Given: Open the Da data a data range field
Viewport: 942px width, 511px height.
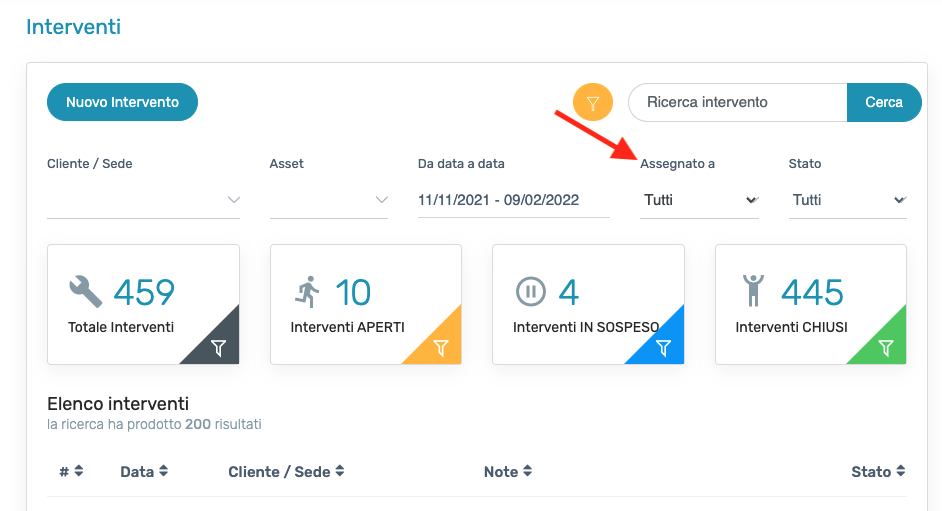Looking at the screenshot, I should point(514,200).
